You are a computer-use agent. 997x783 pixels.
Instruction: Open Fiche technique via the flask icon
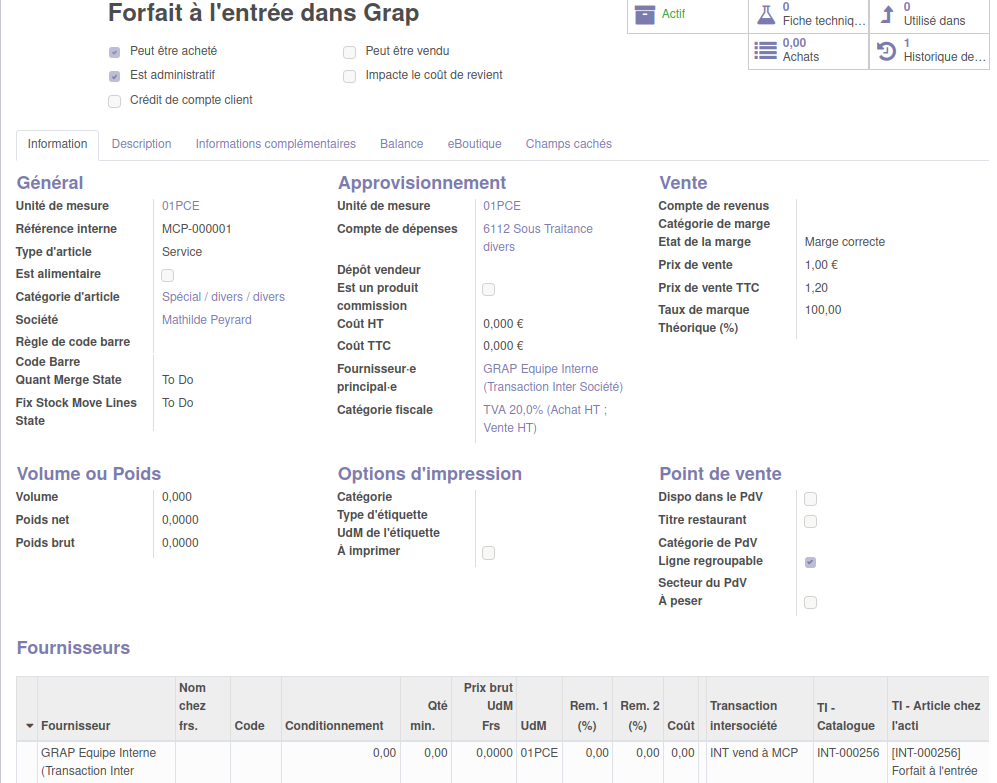[x=766, y=15]
